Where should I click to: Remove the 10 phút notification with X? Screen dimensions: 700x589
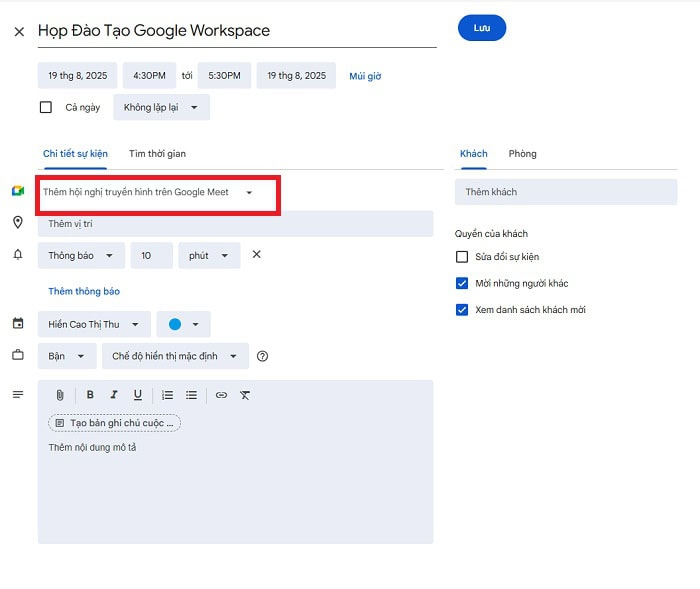click(x=256, y=255)
